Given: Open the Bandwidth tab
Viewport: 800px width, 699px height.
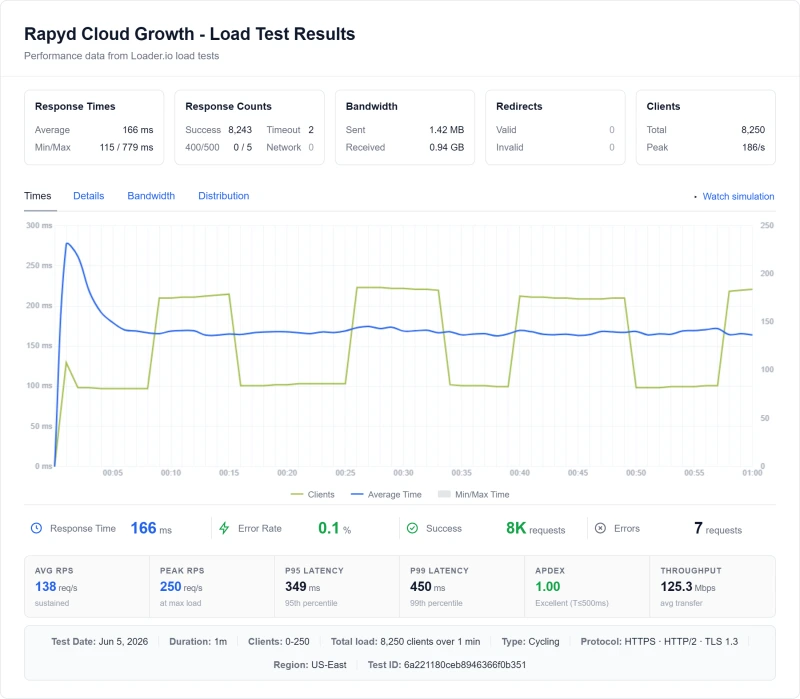Looking at the screenshot, I should (x=151, y=196).
